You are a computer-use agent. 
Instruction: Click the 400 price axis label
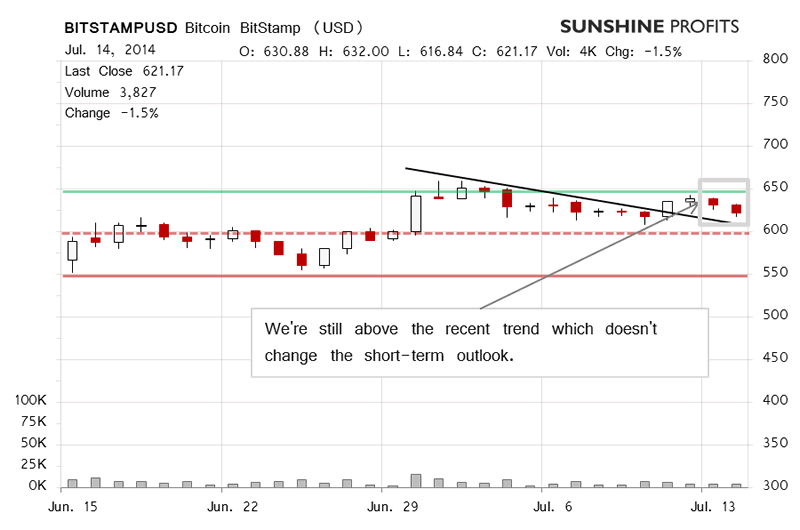click(775, 400)
